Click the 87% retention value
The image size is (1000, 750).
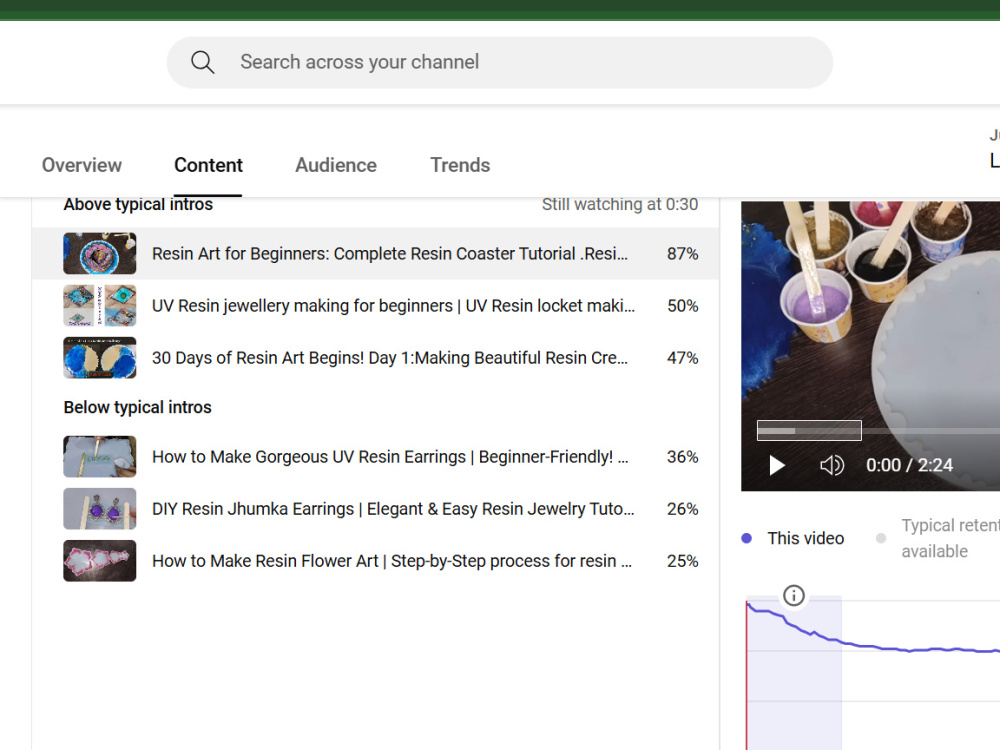(x=682, y=254)
